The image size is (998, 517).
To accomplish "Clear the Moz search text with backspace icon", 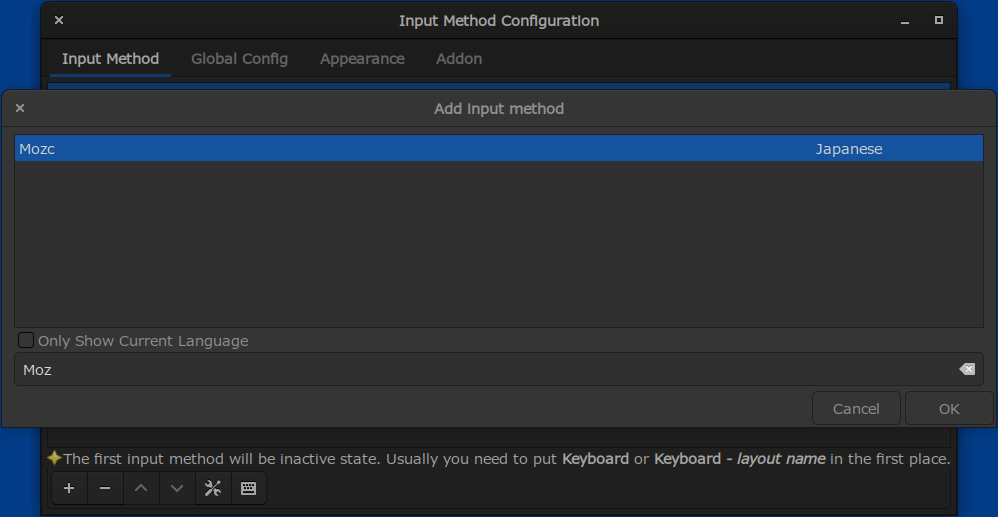I will point(967,369).
